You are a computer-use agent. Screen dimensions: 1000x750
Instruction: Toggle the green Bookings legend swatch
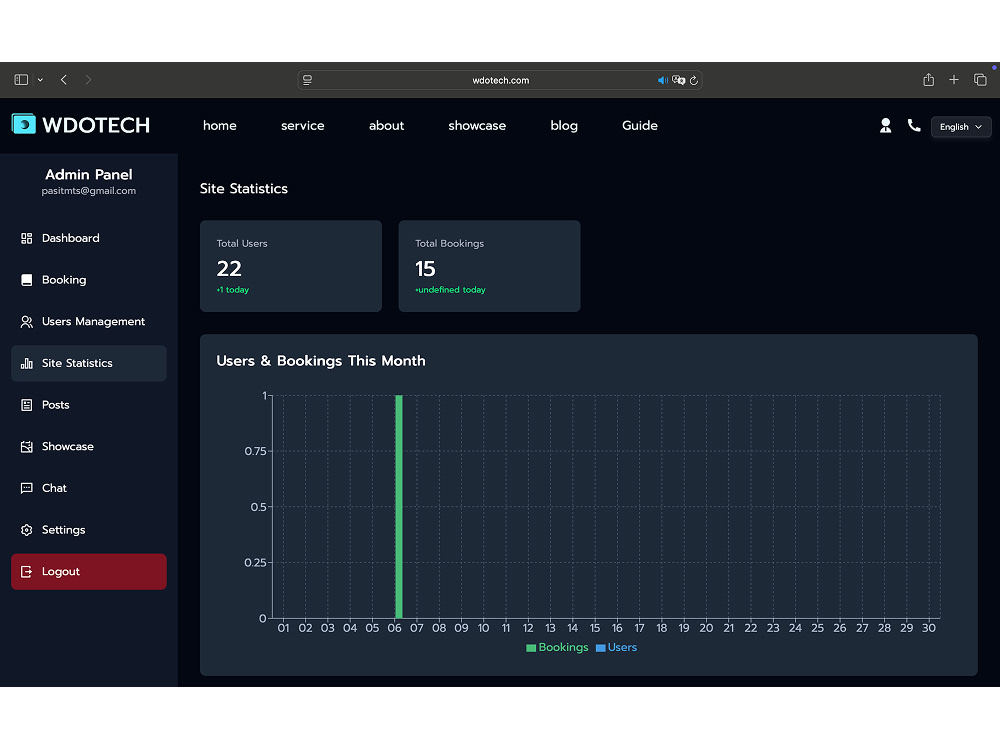[x=531, y=648]
